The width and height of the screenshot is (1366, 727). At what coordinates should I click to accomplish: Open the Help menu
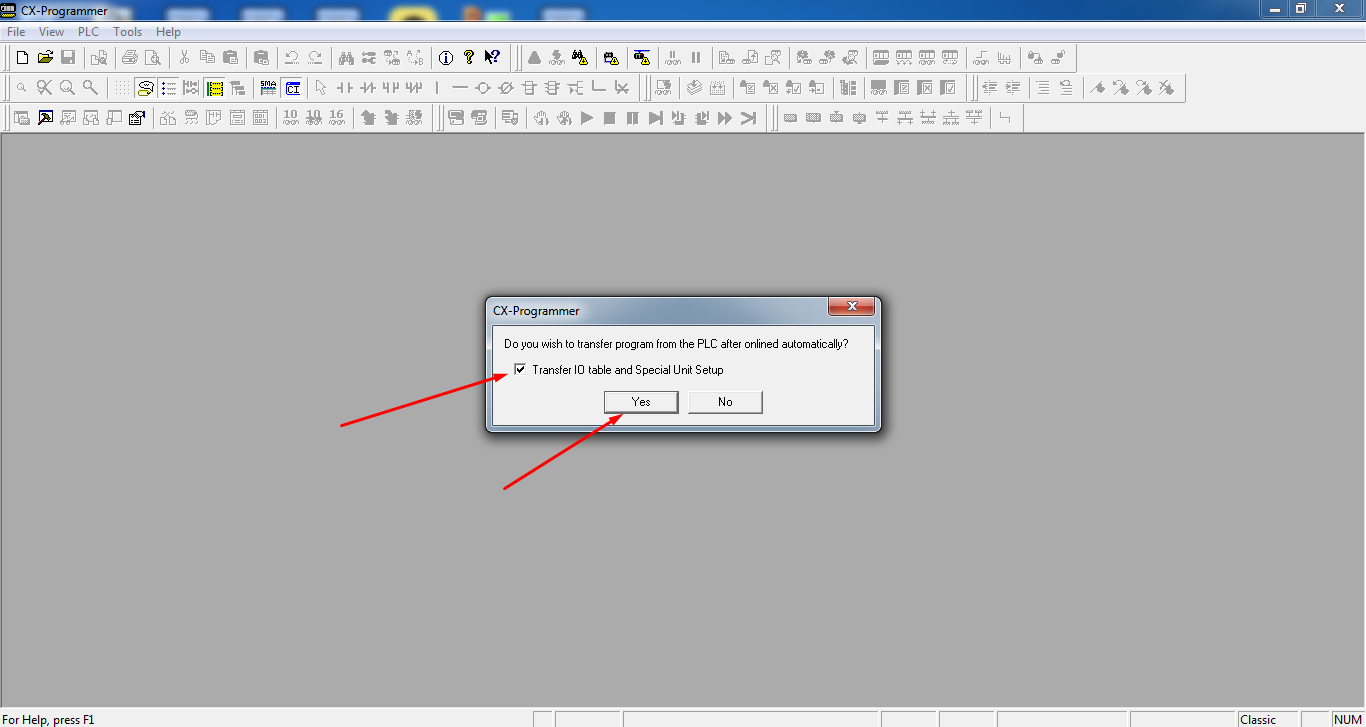click(168, 32)
